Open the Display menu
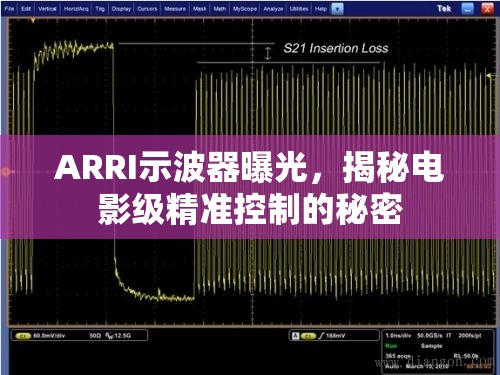Viewport: 500px width, 375px height. [x=121, y=9]
